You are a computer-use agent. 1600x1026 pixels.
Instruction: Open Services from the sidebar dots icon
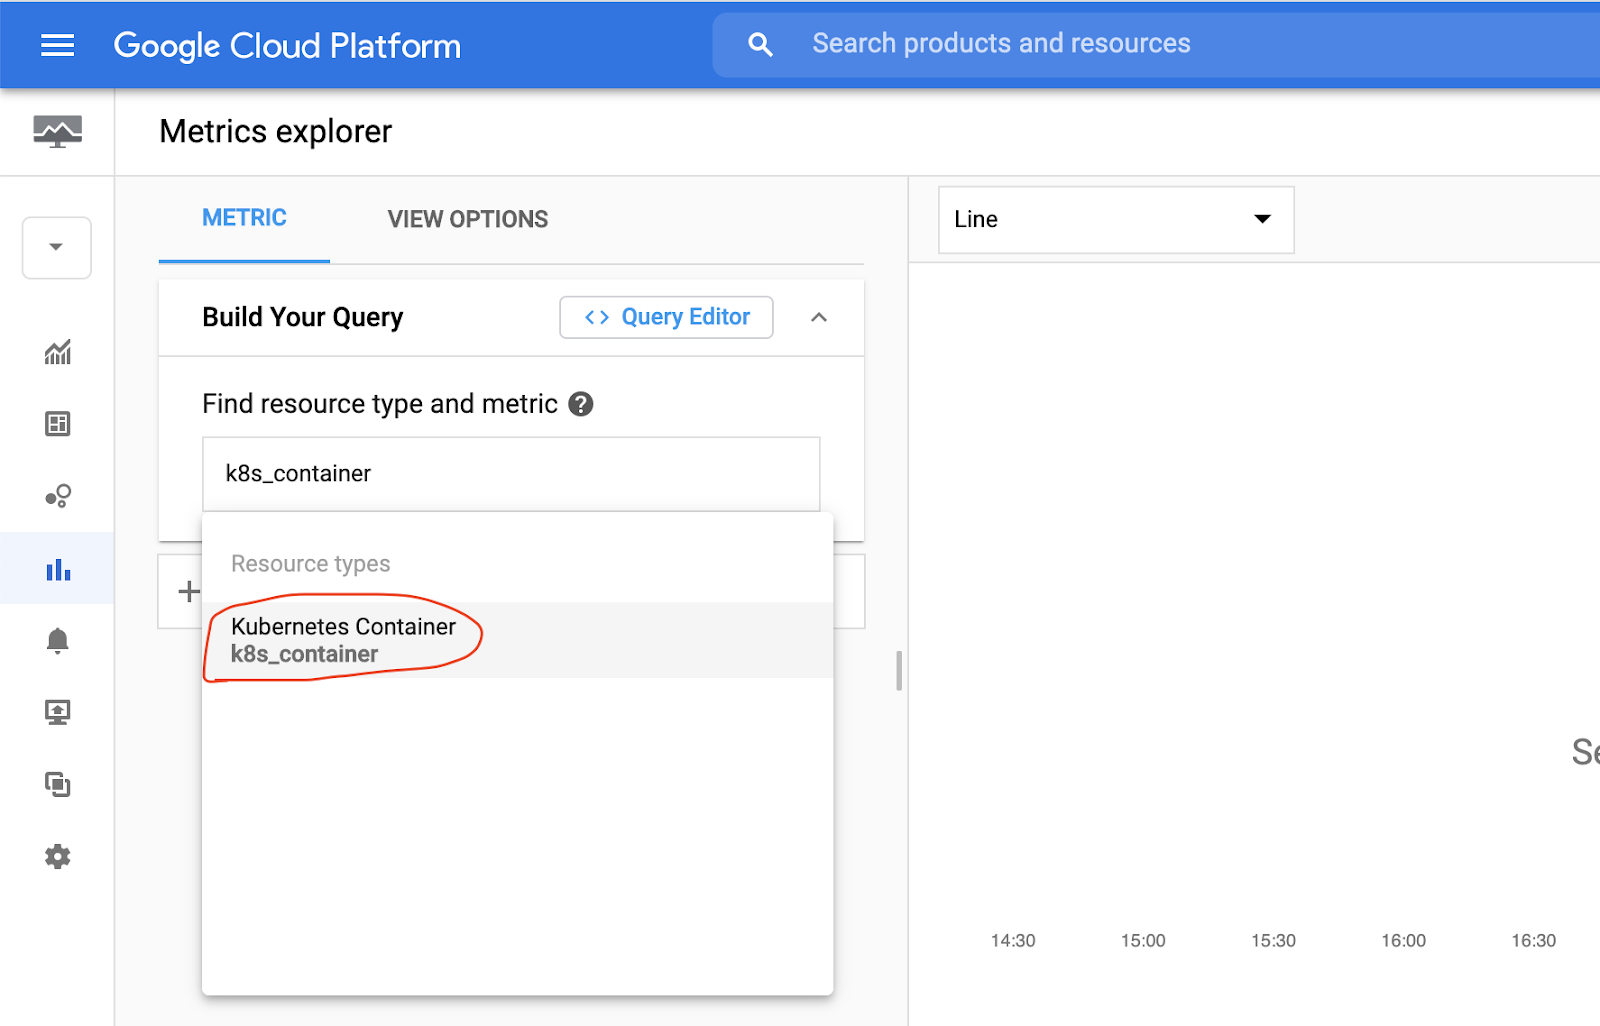tap(57, 496)
